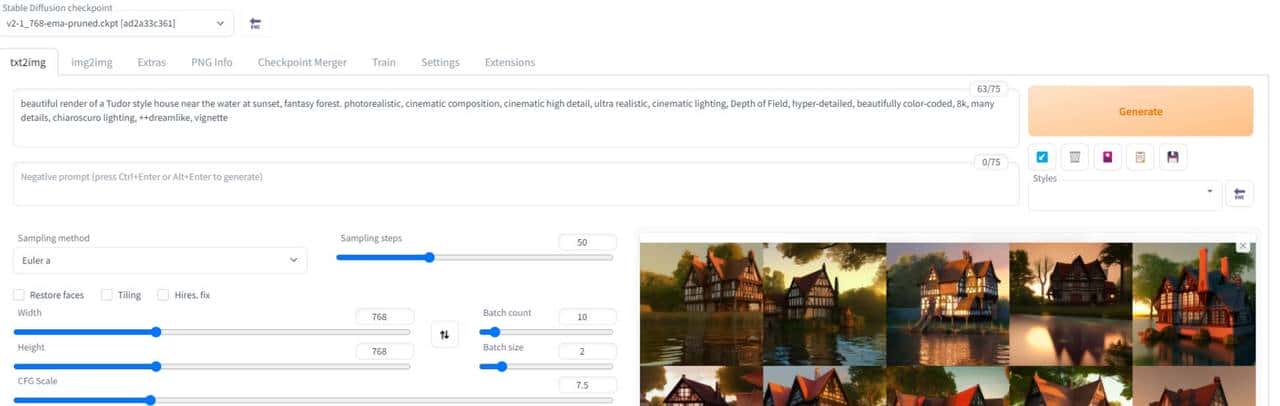Click the blue arrow read-parameters icon

coord(1042,157)
